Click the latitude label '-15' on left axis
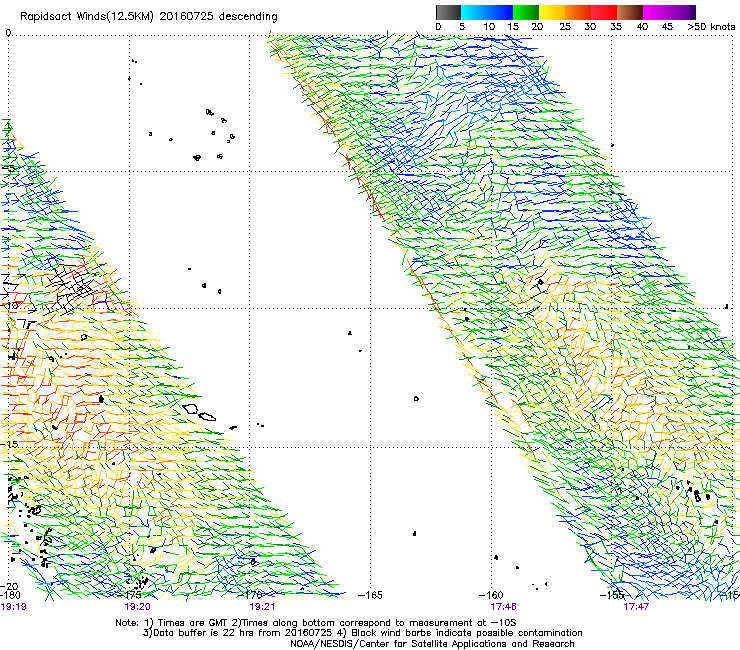The width and height of the screenshot is (740, 650). [10, 444]
